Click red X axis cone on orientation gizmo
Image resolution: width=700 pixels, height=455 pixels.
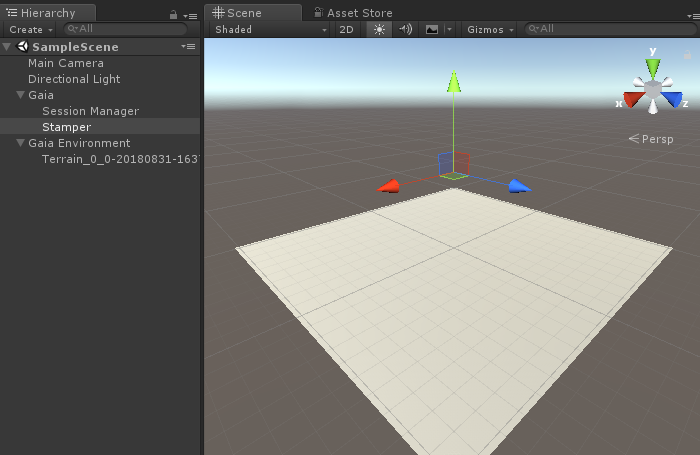pyautogui.click(x=631, y=99)
